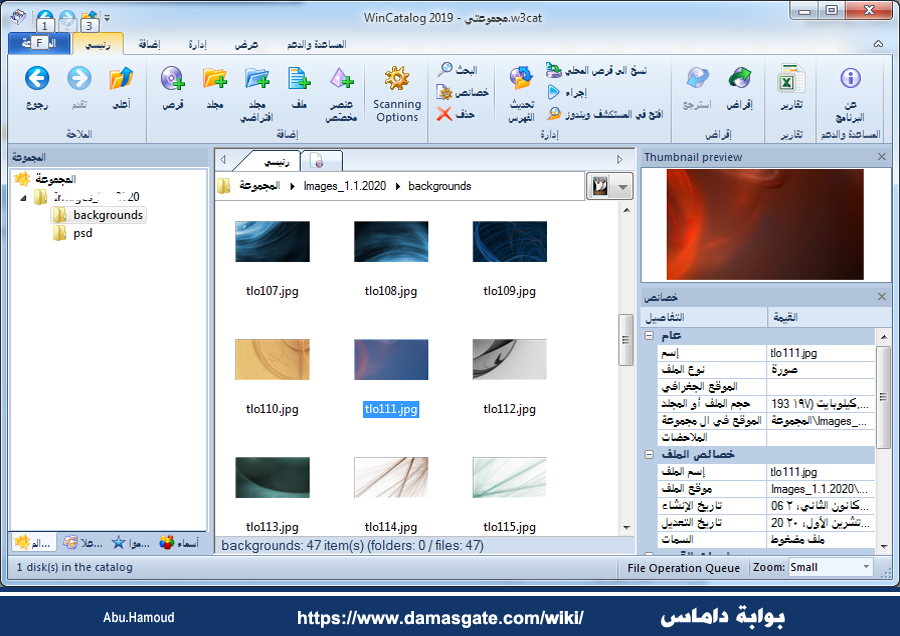Viewport: 900px width, 636px height.
Task: Add a file with the document-plus icon
Action: click(x=299, y=79)
